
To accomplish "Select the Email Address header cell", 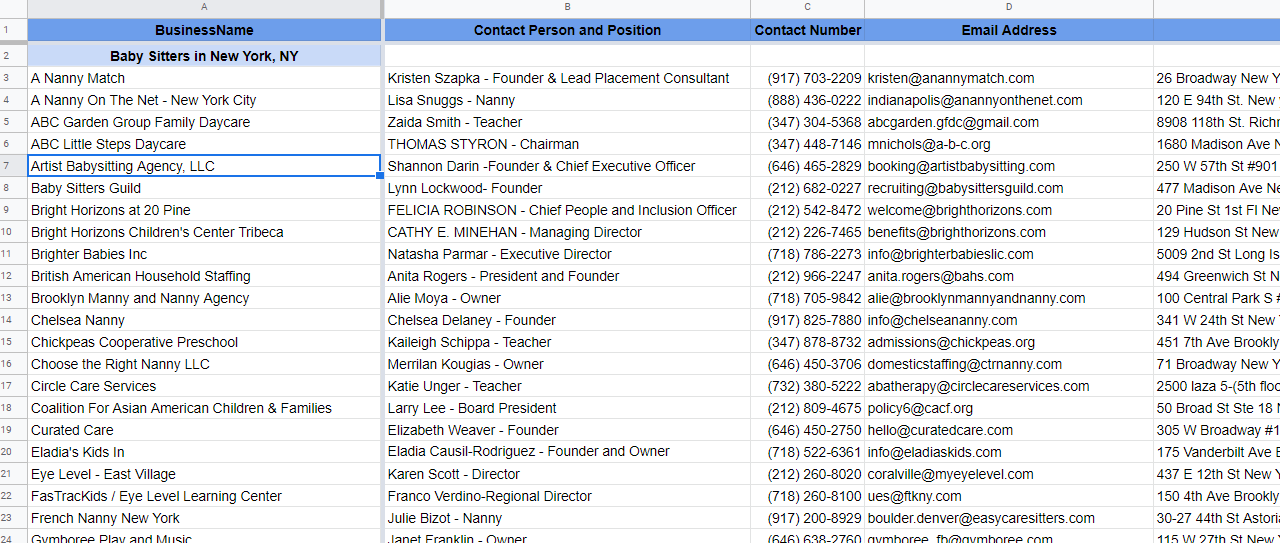I will click(x=1008, y=30).
